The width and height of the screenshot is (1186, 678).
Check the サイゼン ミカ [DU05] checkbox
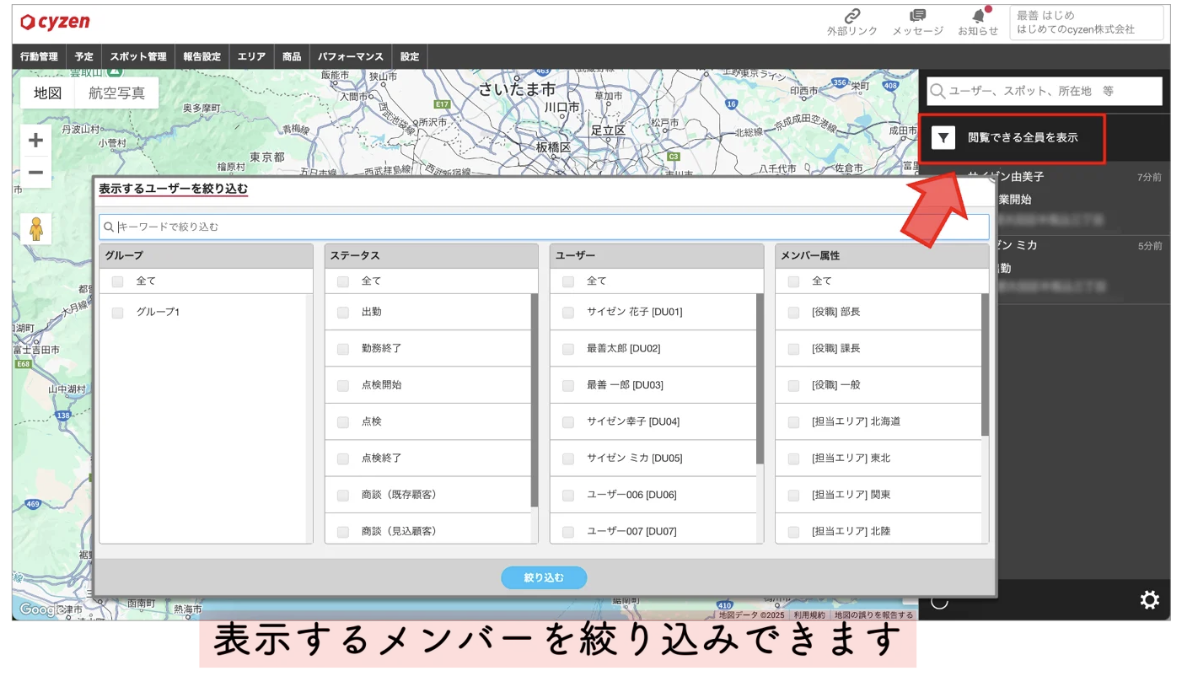pyautogui.click(x=568, y=459)
